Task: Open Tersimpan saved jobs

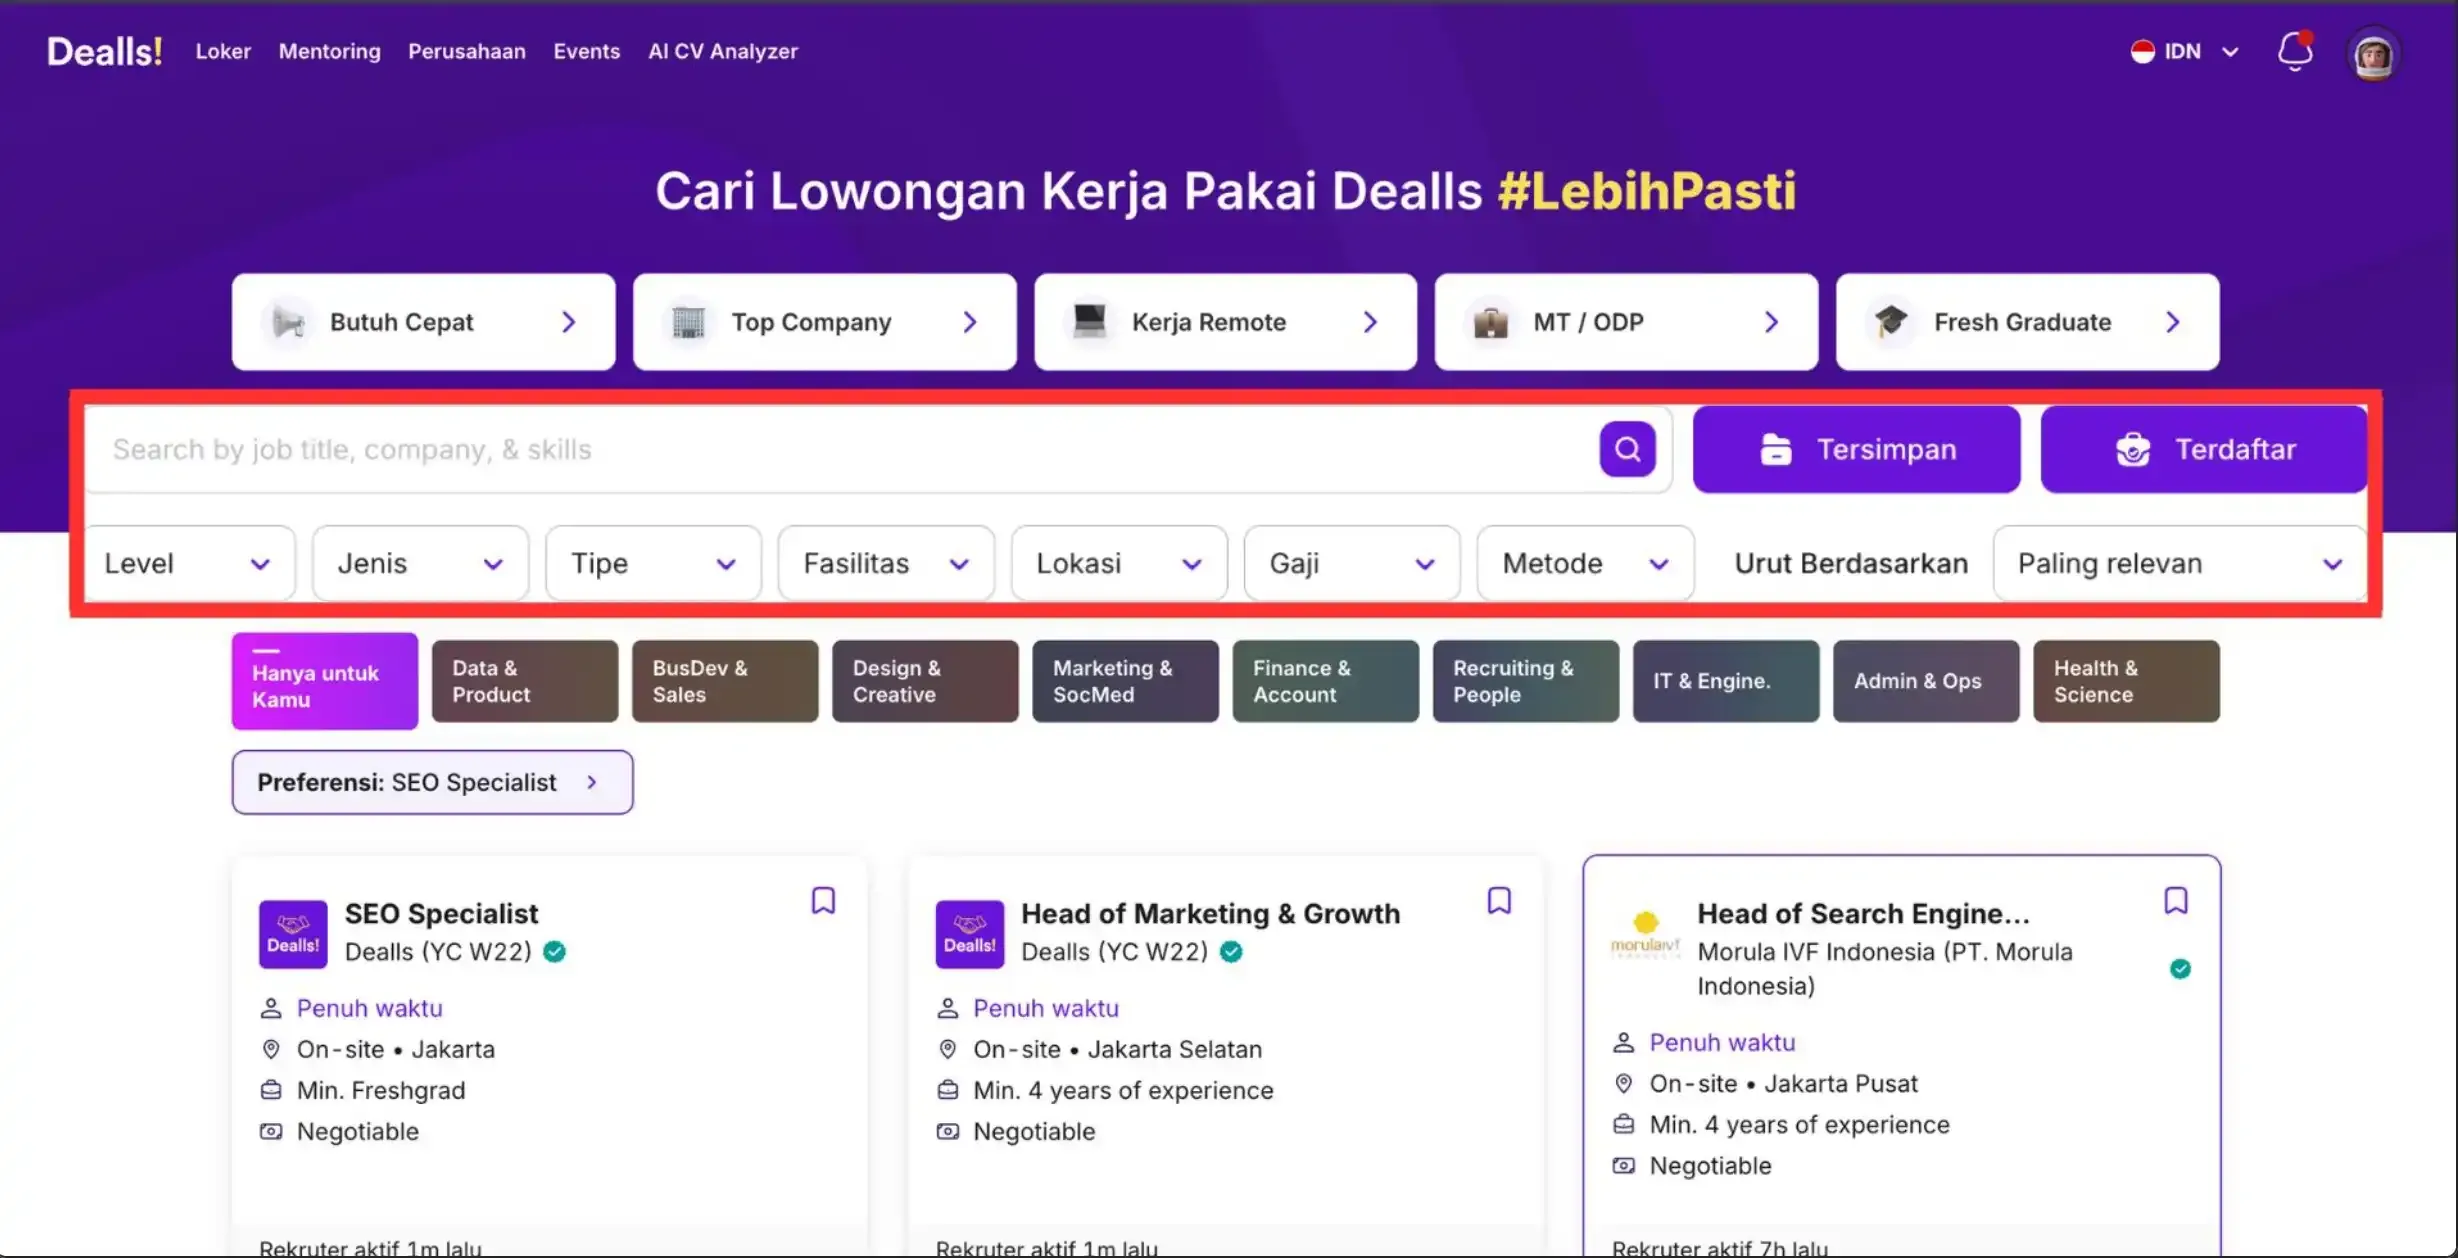Action: pos(1856,449)
